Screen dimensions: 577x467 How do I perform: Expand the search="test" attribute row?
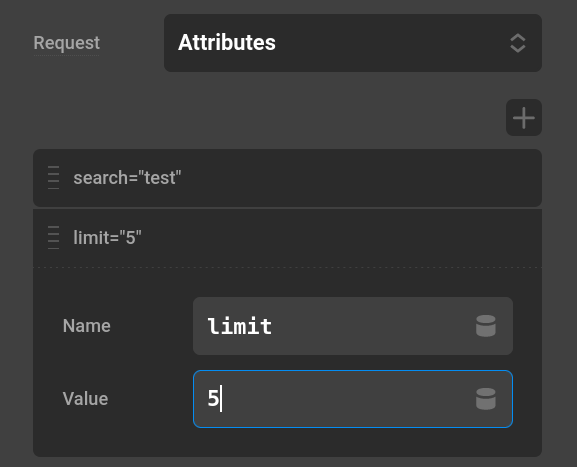[x=287, y=178]
